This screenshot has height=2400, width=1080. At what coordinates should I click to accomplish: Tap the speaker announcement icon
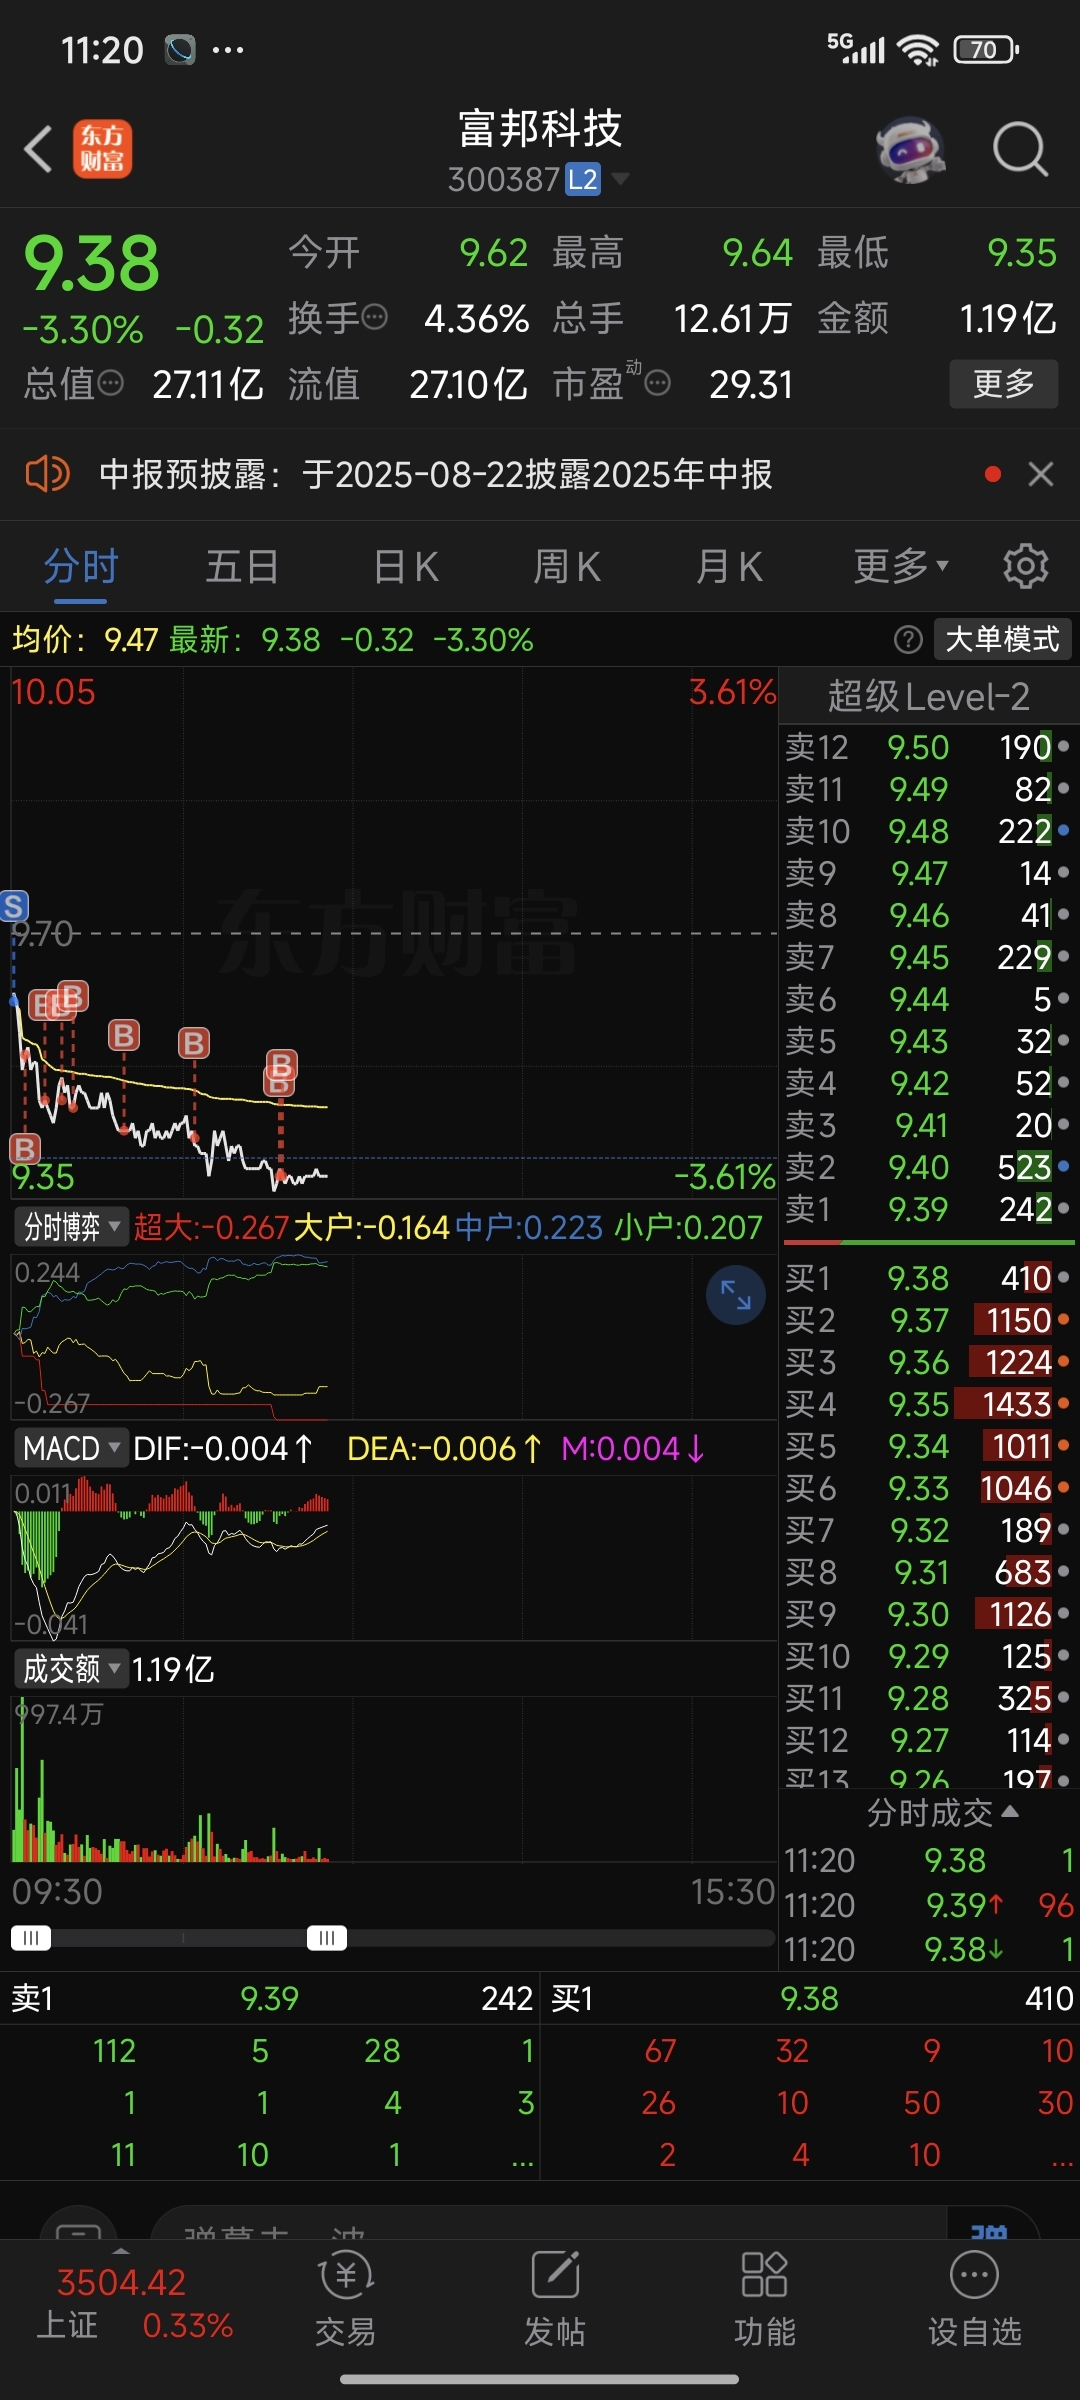tap(47, 474)
